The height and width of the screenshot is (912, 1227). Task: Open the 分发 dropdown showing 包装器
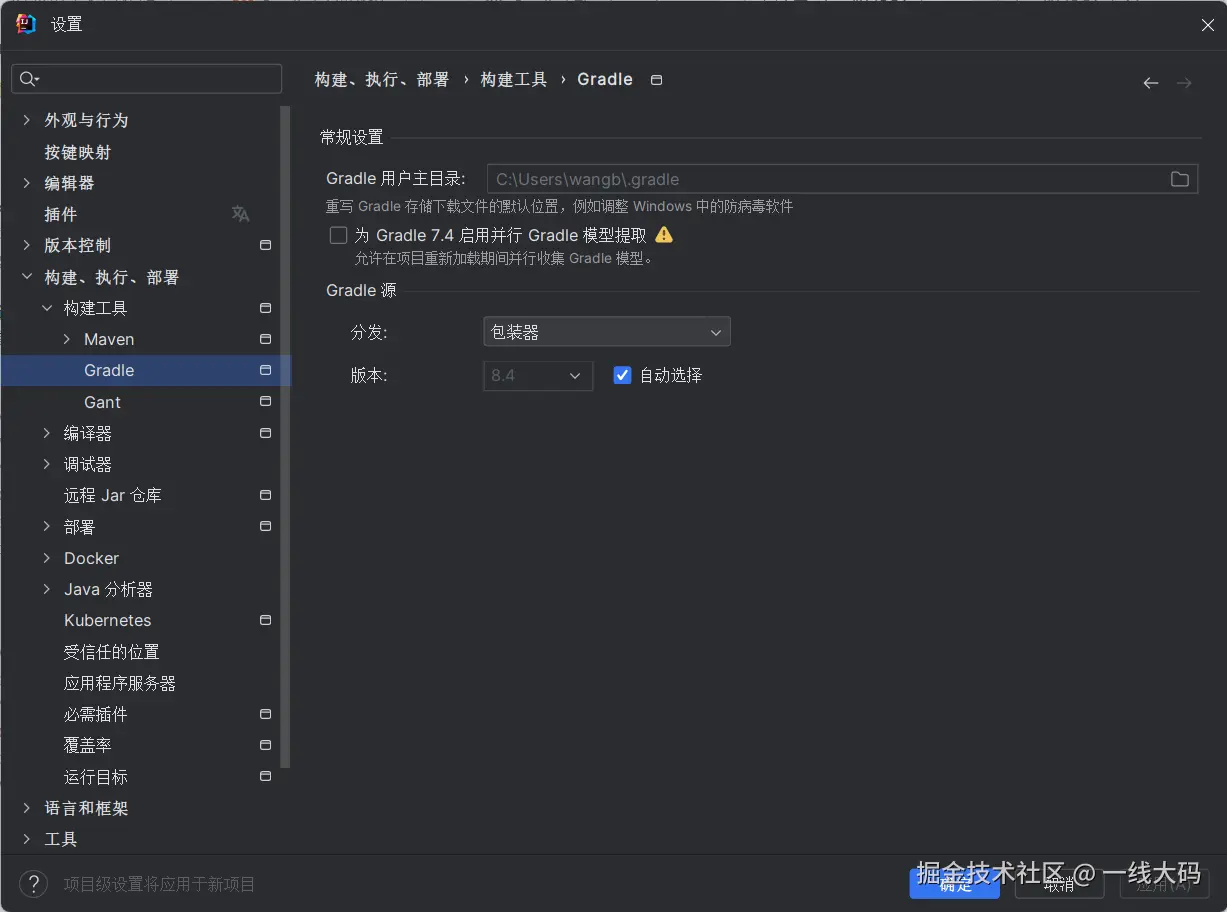[607, 332]
